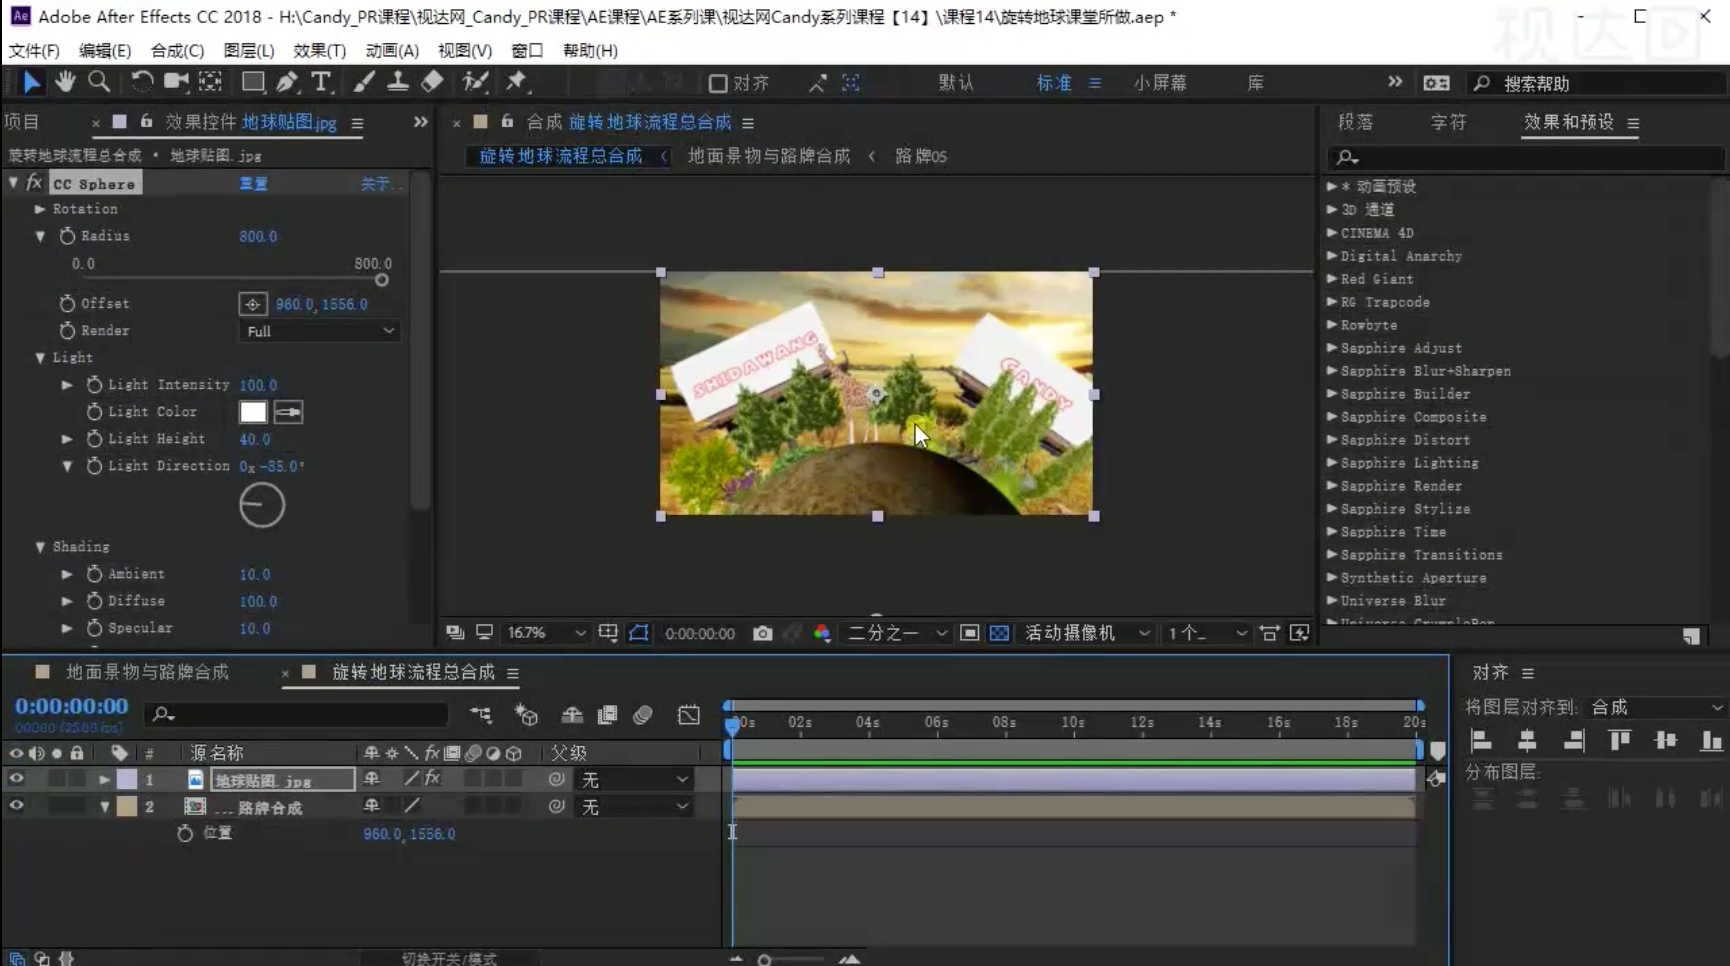Select the Selection arrow tool
Viewport: 1730px width, 966px height.
point(31,82)
